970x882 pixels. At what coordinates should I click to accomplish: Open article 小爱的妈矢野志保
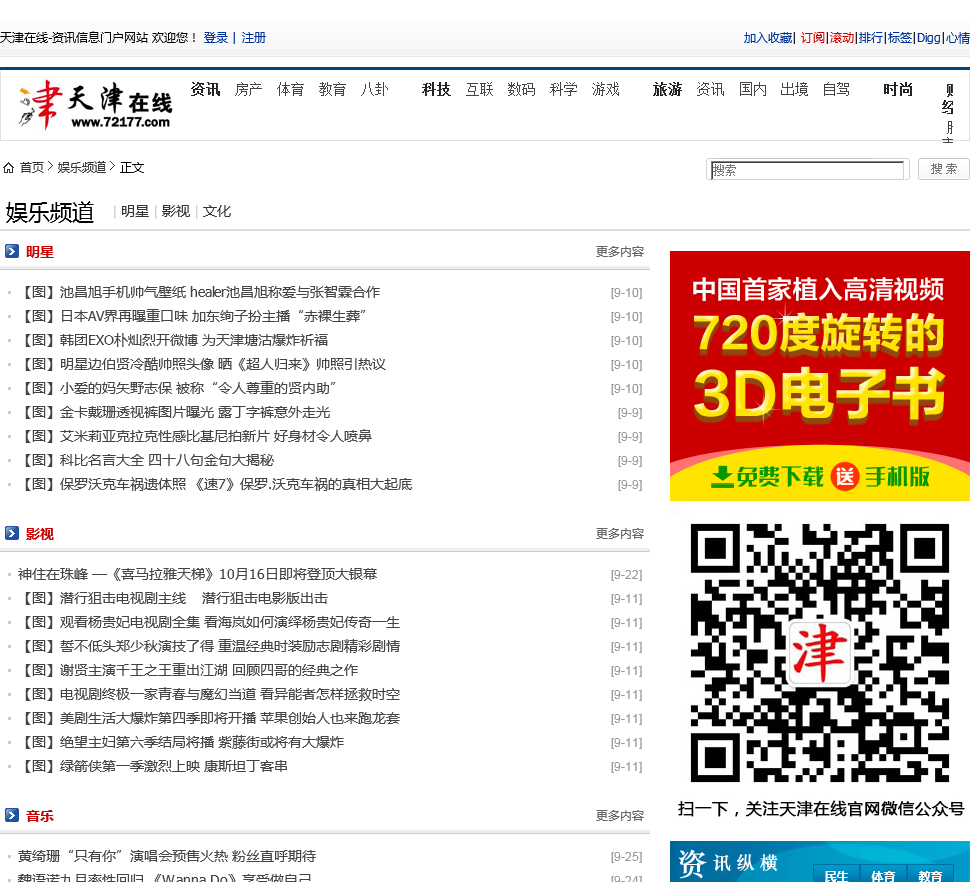(x=177, y=388)
